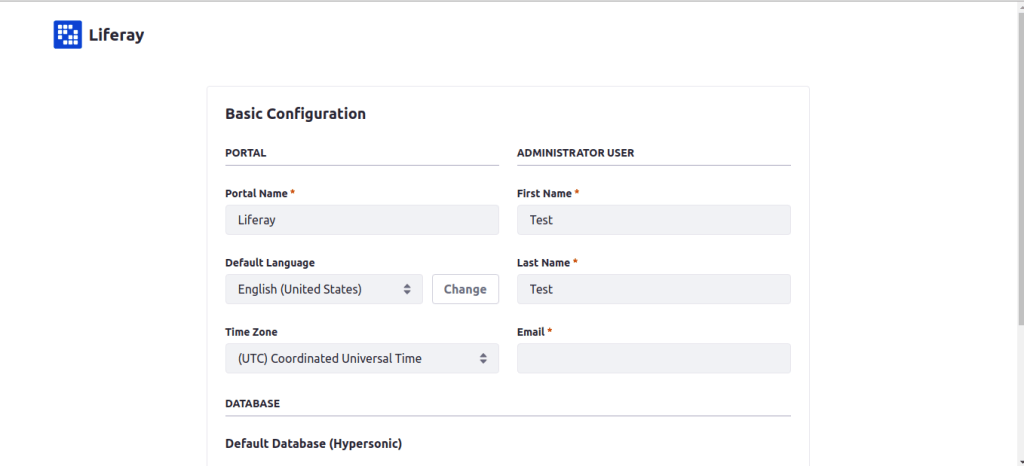Click the Default Language select arrows icon
The height and width of the screenshot is (466, 1024).
407,289
